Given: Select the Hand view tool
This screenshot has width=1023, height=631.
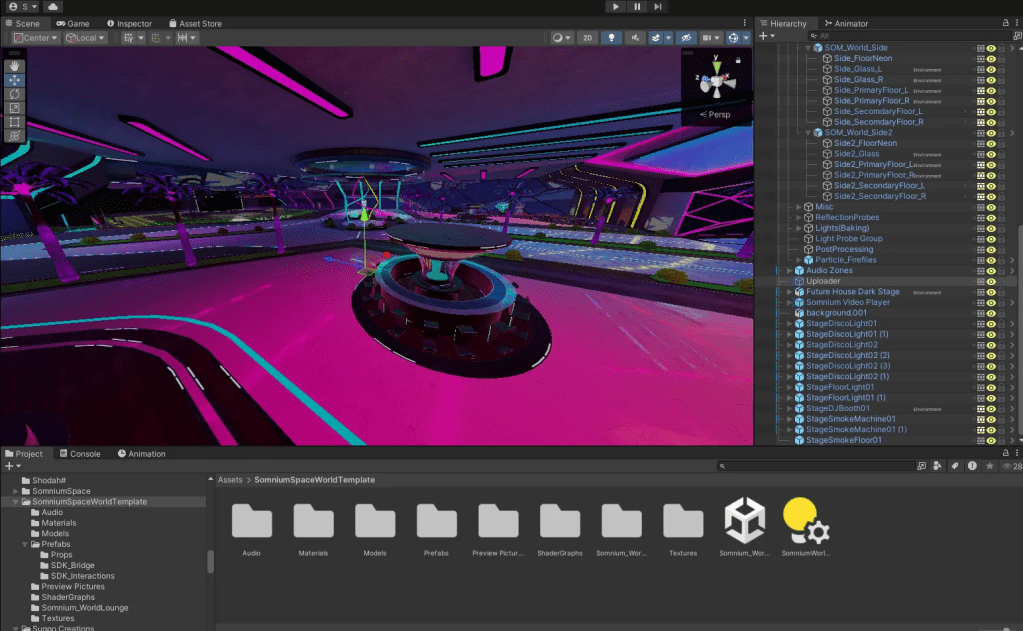Looking at the screenshot, I should tap(14, 66).
